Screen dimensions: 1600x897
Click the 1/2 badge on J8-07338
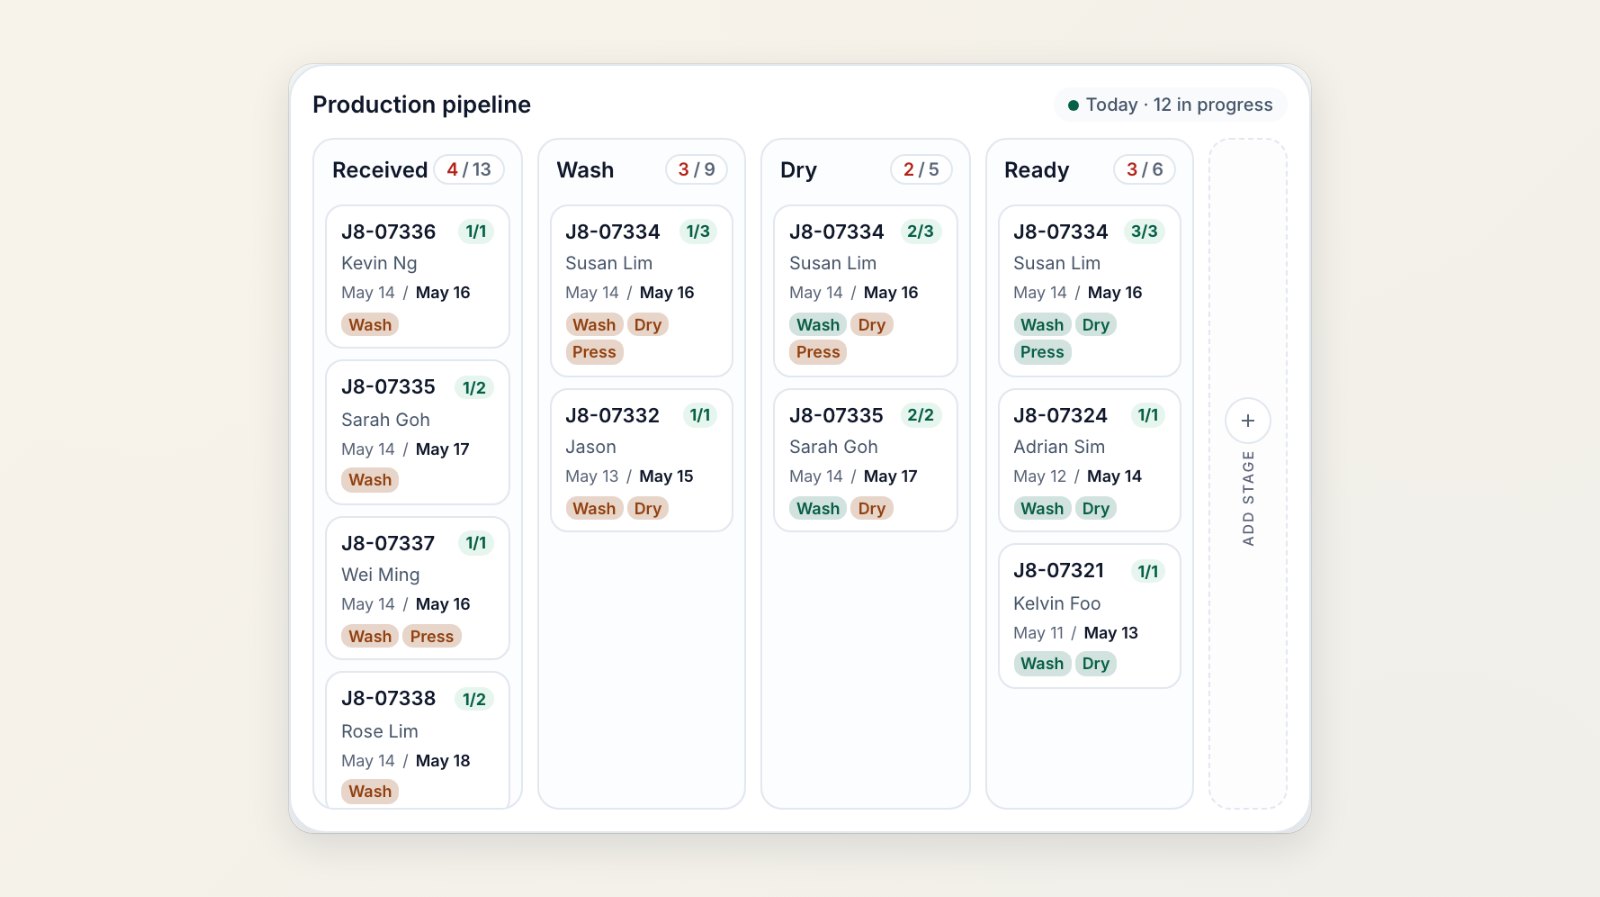[474, 699]
